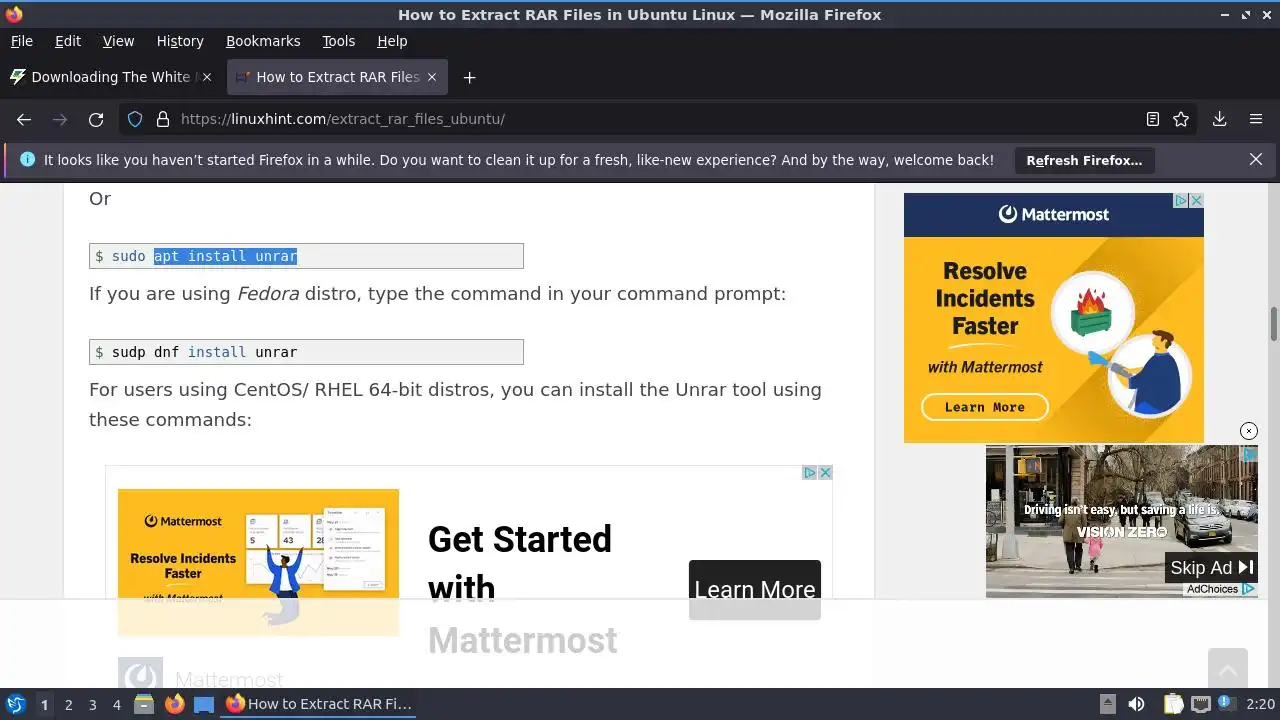Image resolution: width=1280 pixels, height=720 pixels.
Task: Open the Firefox hamburger menu
Action: click(1256, 119)
